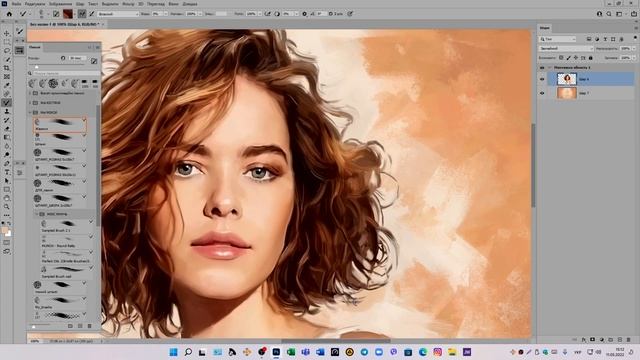Image resolution: width=640 pixels, height=360 pixels.
Task: Click the Home icon in the options bar
Action: (x=9, y=14)
